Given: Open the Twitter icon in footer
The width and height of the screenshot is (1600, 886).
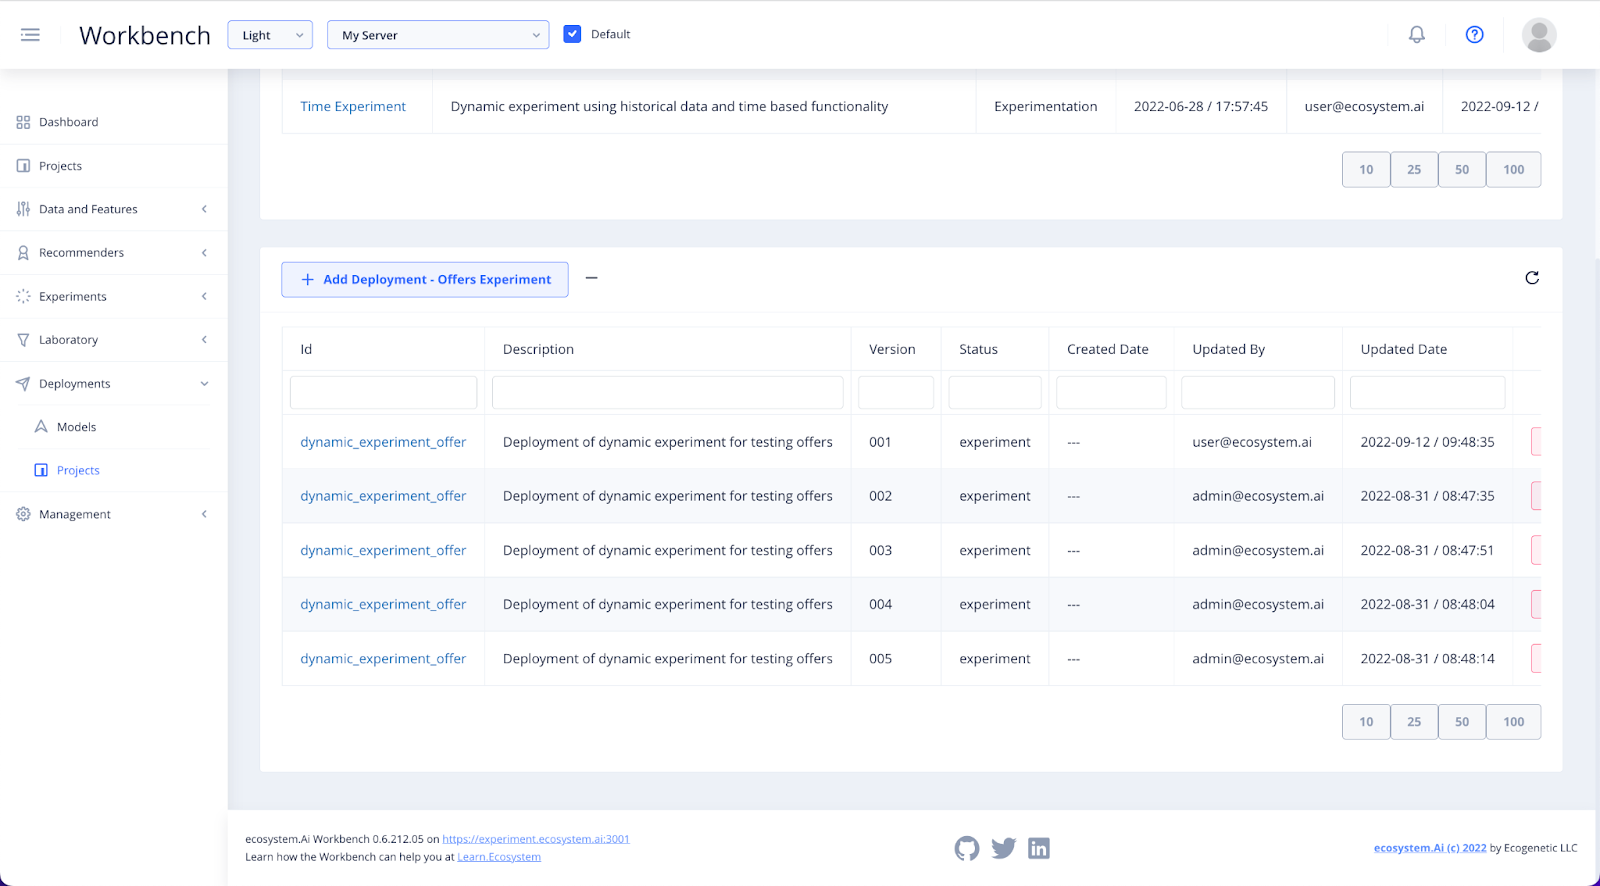Looking at the screenshot, I should (x=1003, y=849).
